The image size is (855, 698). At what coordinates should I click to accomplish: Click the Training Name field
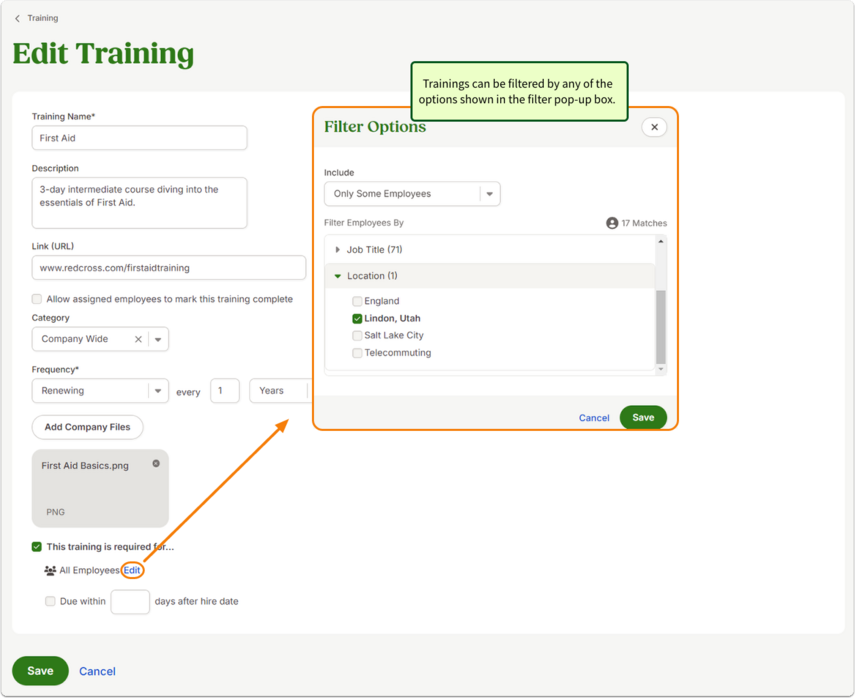coord(139,138)
